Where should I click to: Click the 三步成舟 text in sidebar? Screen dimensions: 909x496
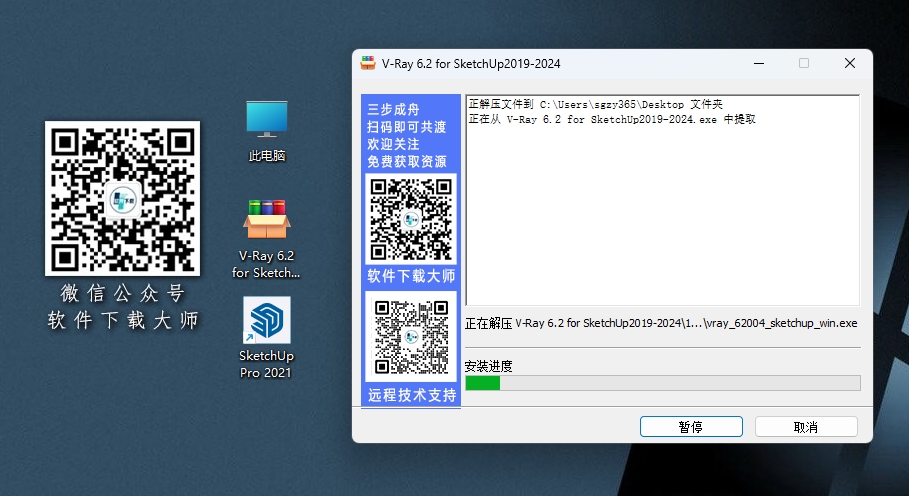pyautogui.click(x=393, y=110)
